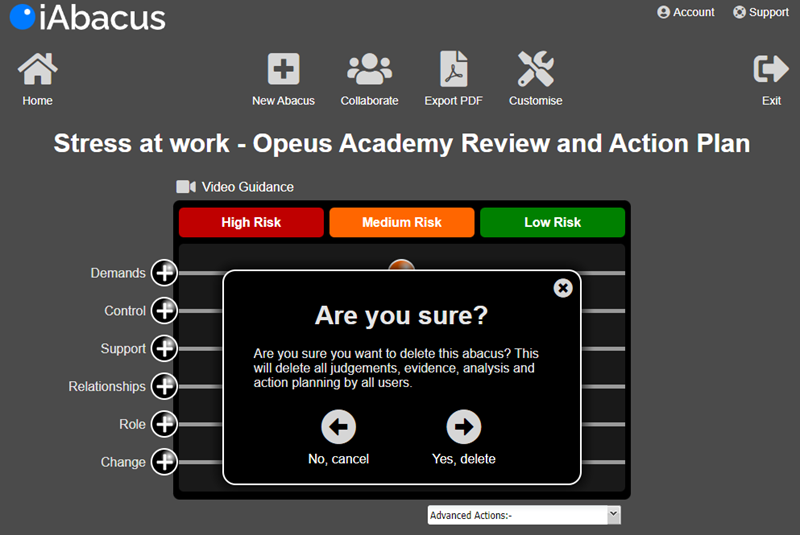Expand Relationships with its plus button
The height and width of the screenshot is (535, 800).
[x=164, y=386]
